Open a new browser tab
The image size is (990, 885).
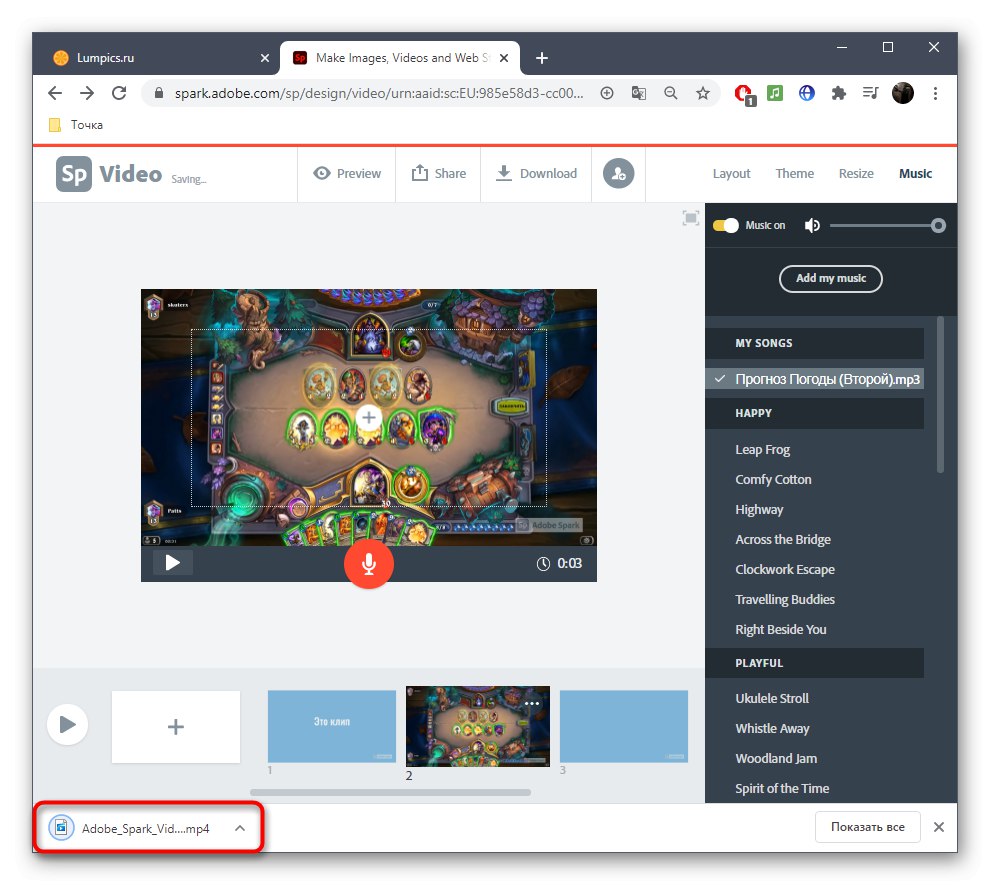(542, 58)
